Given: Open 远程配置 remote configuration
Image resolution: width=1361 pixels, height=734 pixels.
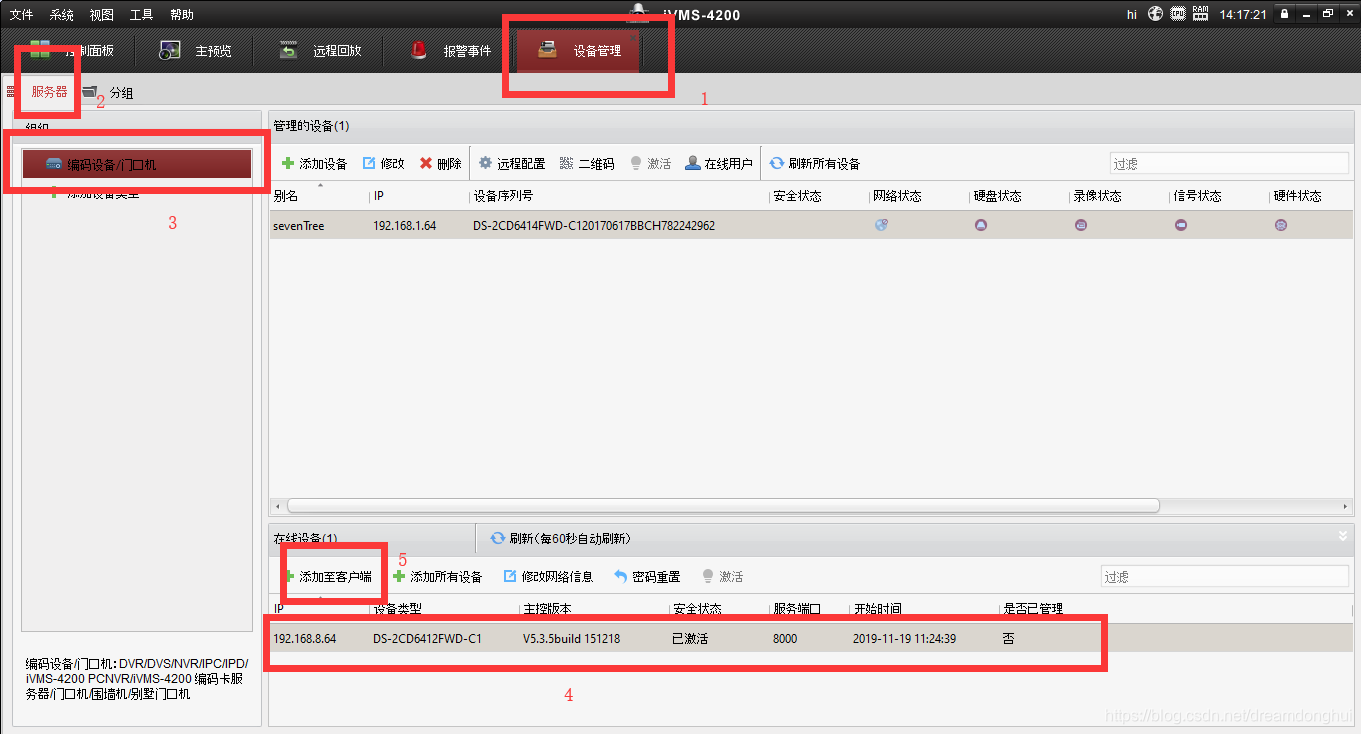Looking at the screenshot, I should point(512,163).
